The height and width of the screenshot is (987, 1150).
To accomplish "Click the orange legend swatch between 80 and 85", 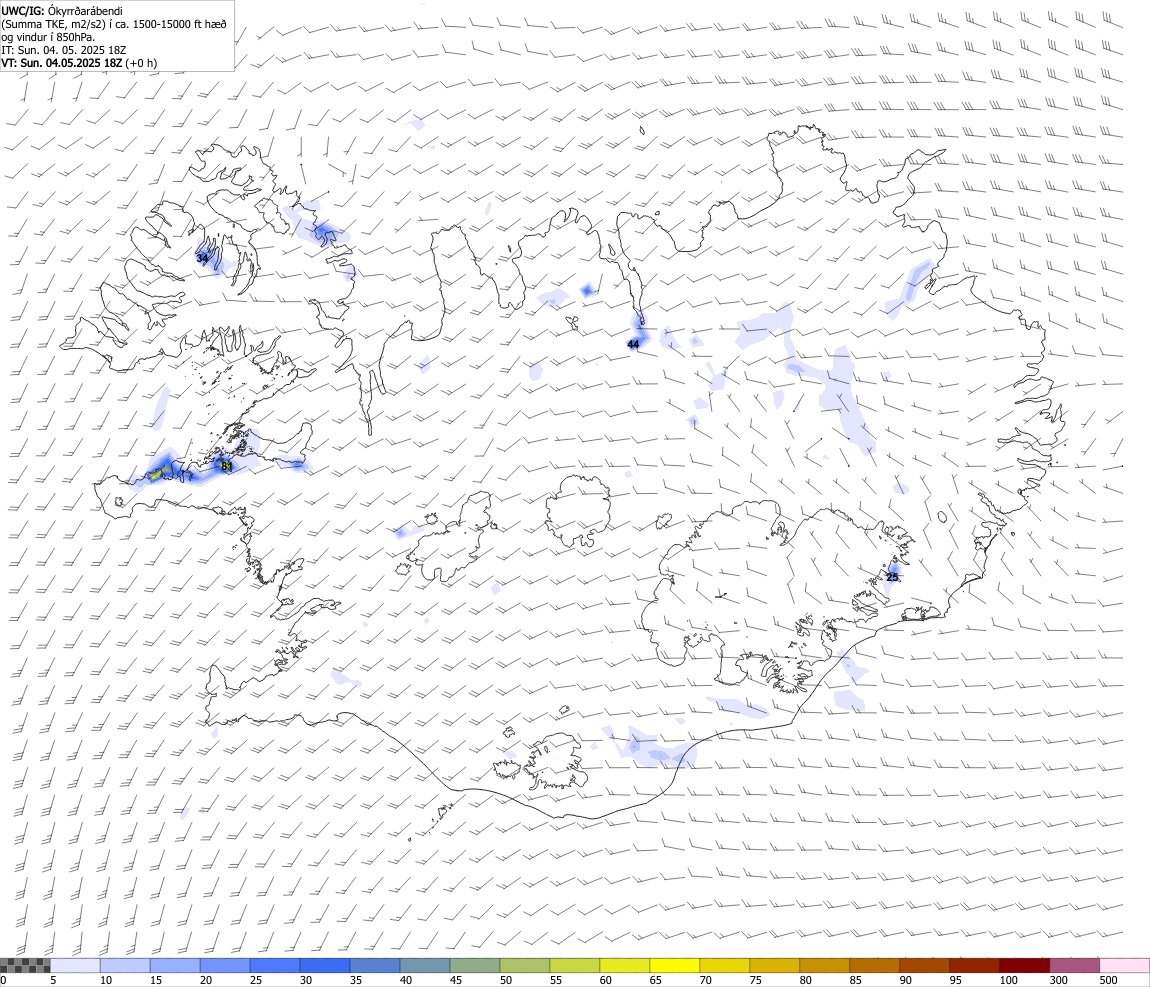I will [x=825, y=965].
